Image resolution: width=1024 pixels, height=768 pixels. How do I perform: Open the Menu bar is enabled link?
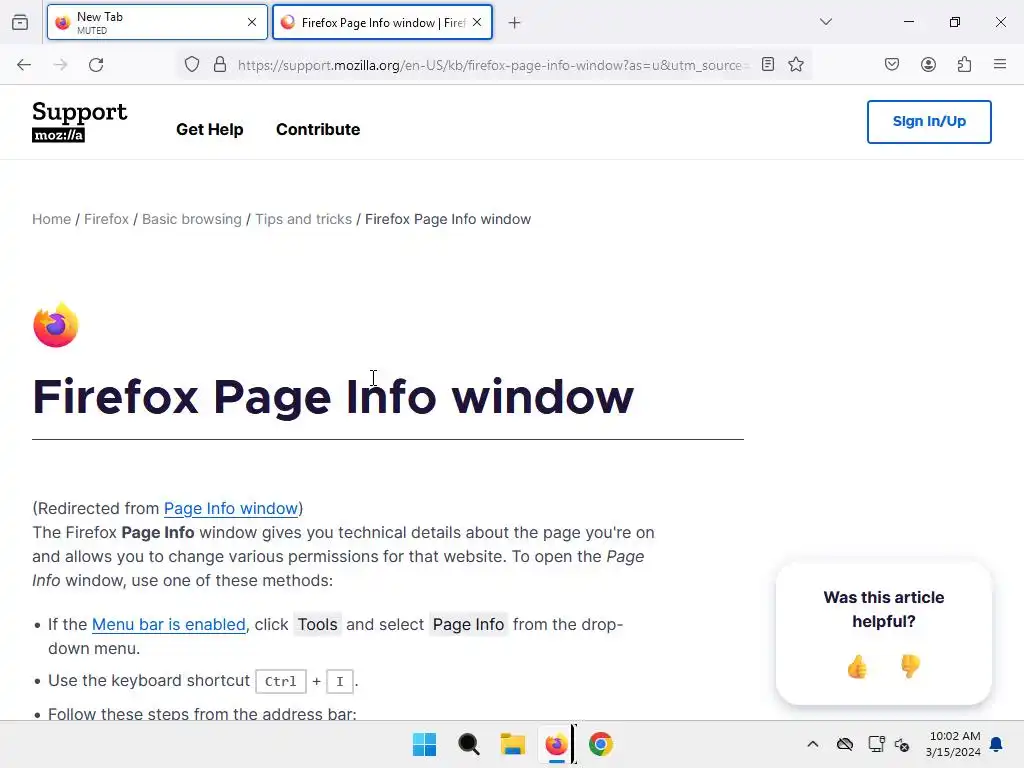click(x=168, y=625)
